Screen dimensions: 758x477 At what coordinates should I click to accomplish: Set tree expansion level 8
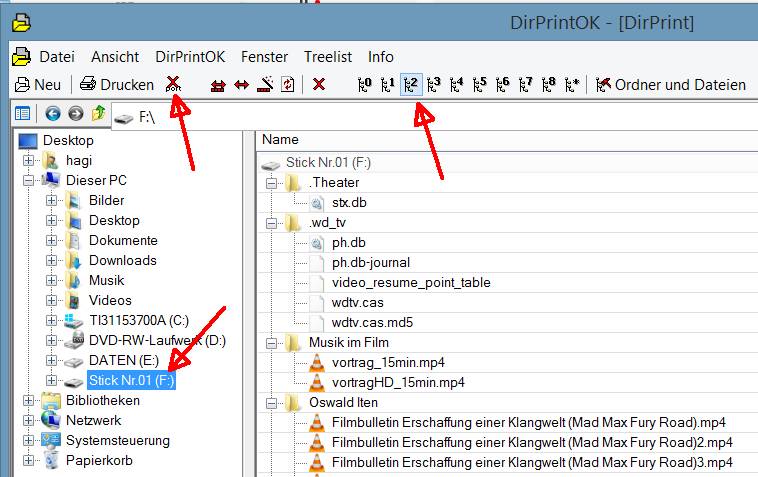pyautogui.click(x=549, y=85)
